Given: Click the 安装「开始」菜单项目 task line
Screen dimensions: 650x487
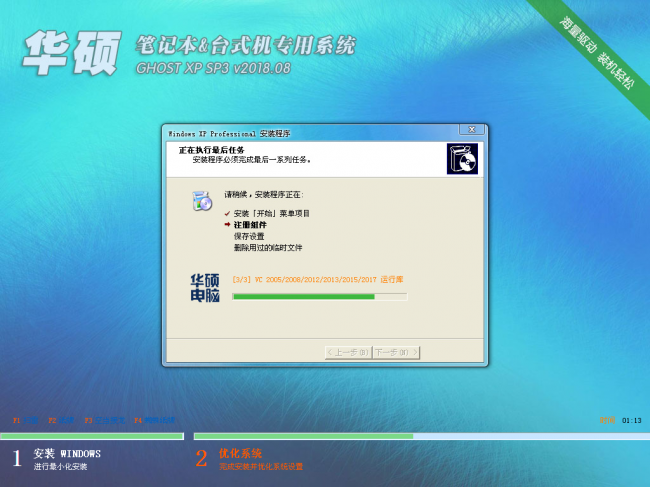Looking at the screenshot, I should pos(272,214).
